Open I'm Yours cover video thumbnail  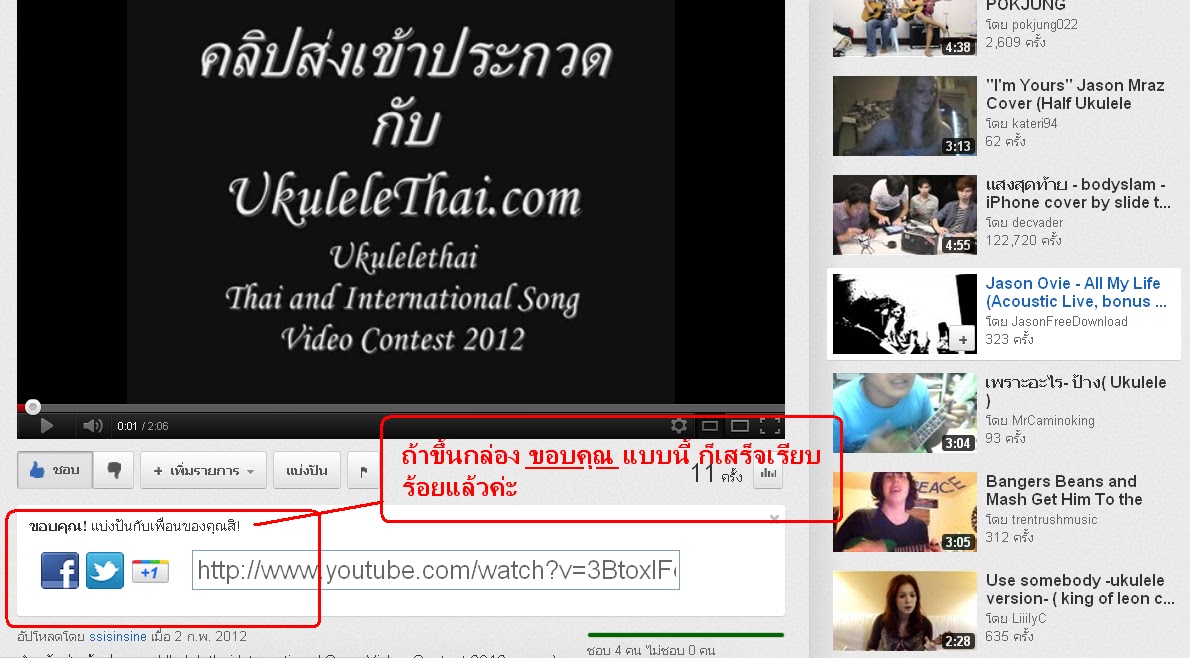tap(905, 116)
